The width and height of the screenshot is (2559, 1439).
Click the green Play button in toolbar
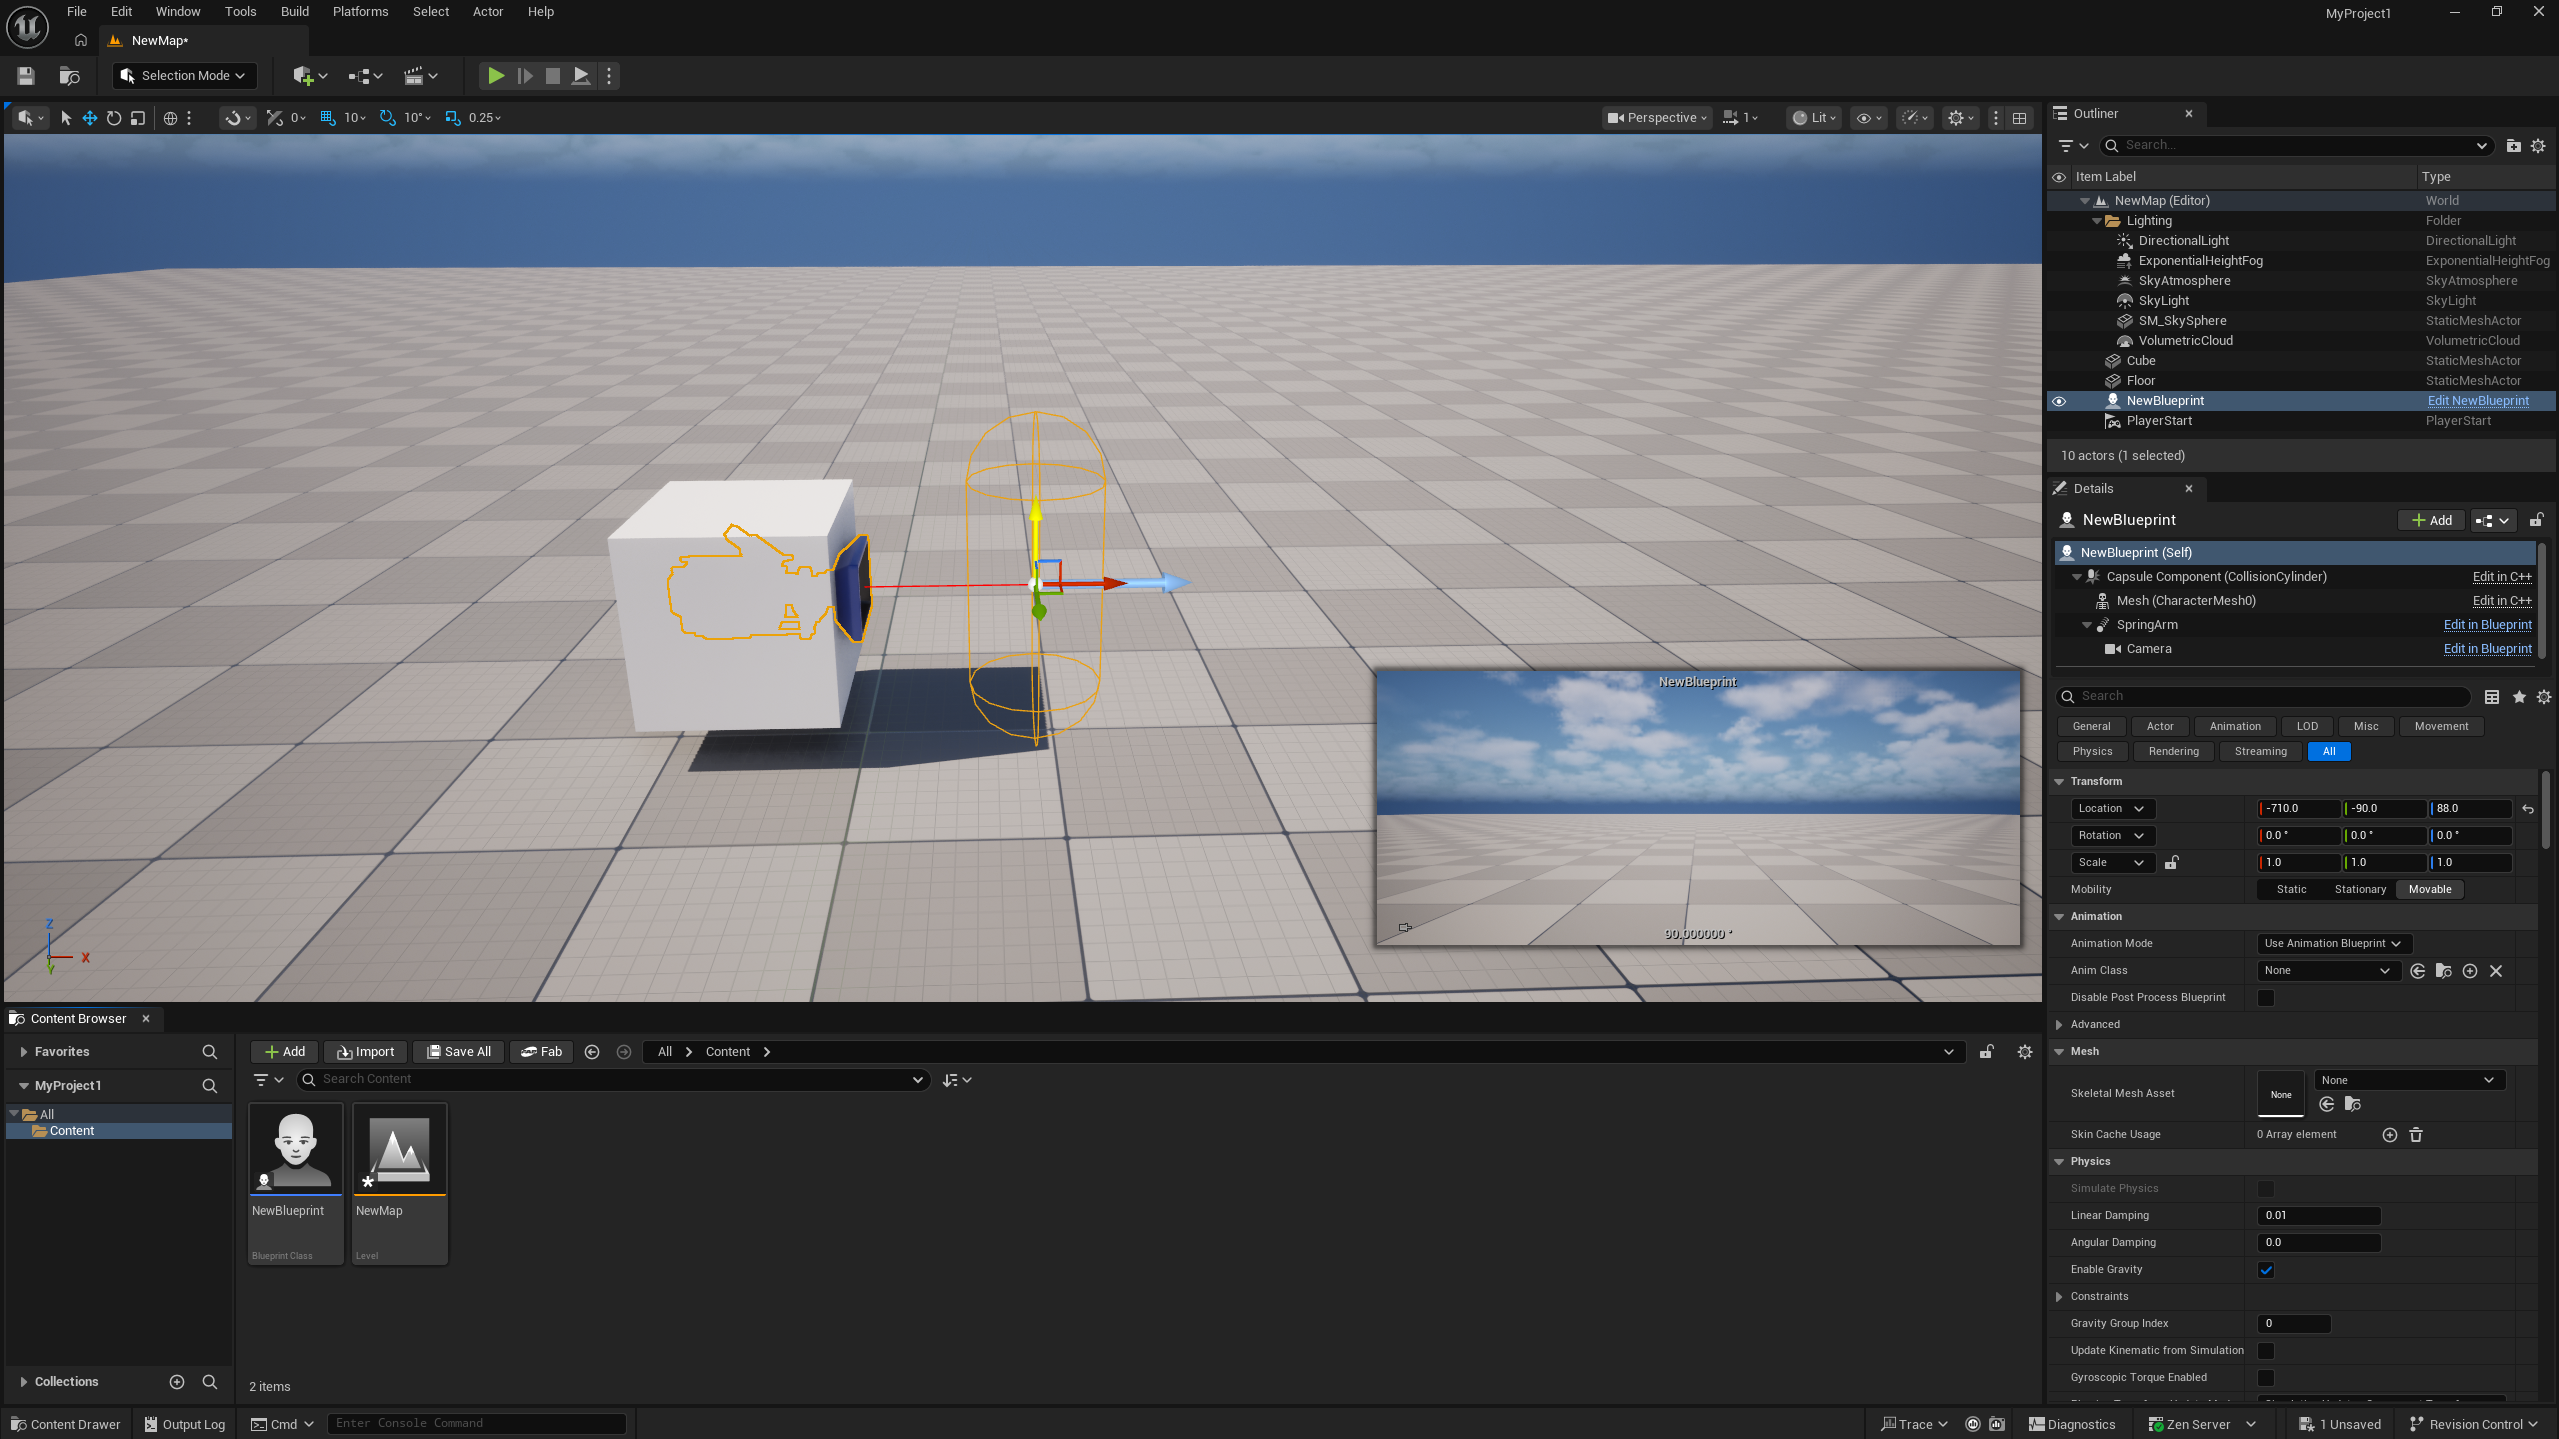click(x=495, y=76)
